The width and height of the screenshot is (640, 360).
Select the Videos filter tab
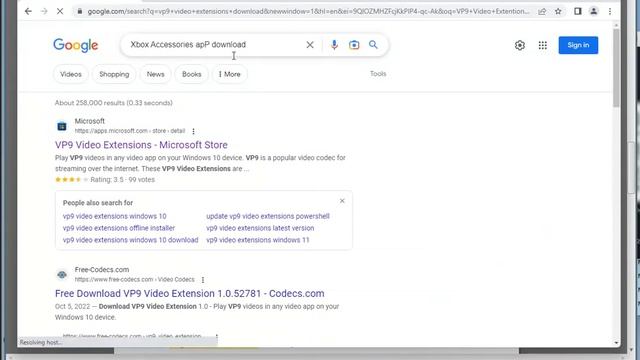(71, 74)
